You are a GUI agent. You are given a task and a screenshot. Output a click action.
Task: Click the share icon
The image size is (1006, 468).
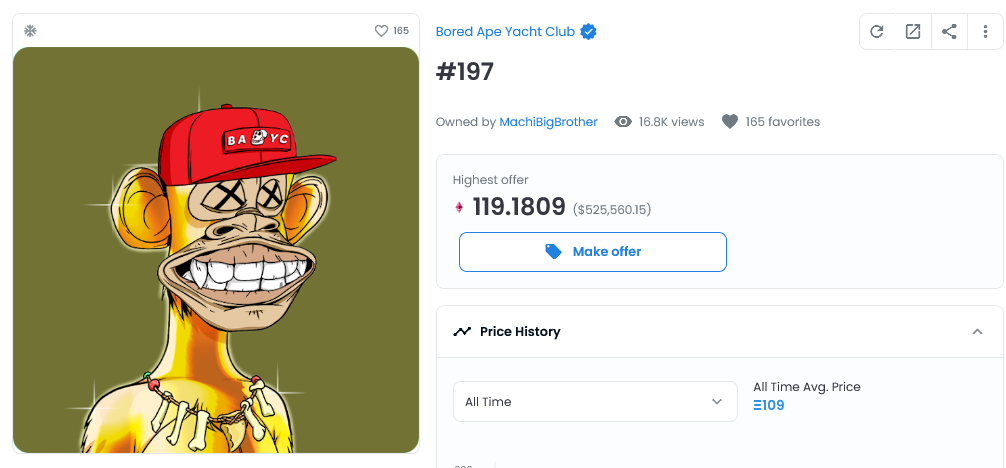click(949, 31)
